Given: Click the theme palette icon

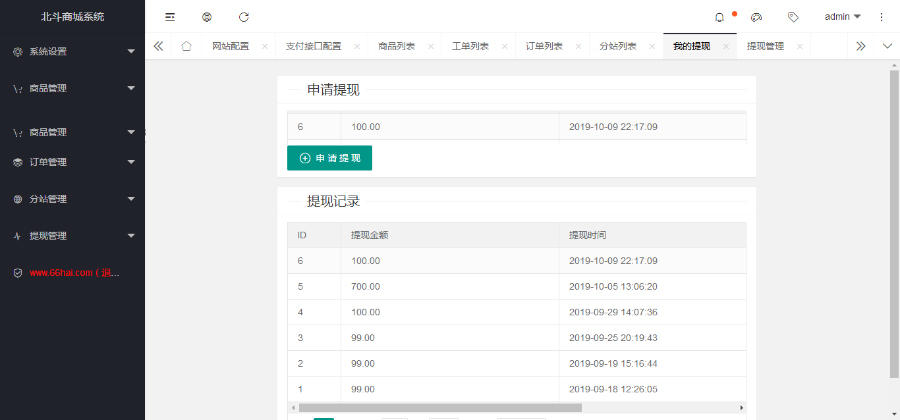Looking at the screenshot, I should [x=756, y=17].
